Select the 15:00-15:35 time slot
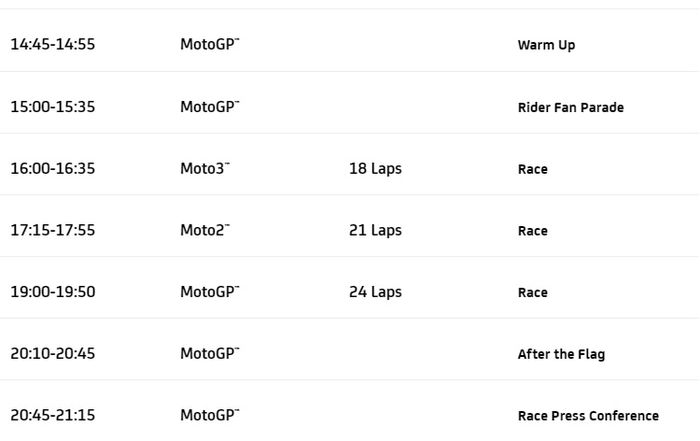 [53, 106]
